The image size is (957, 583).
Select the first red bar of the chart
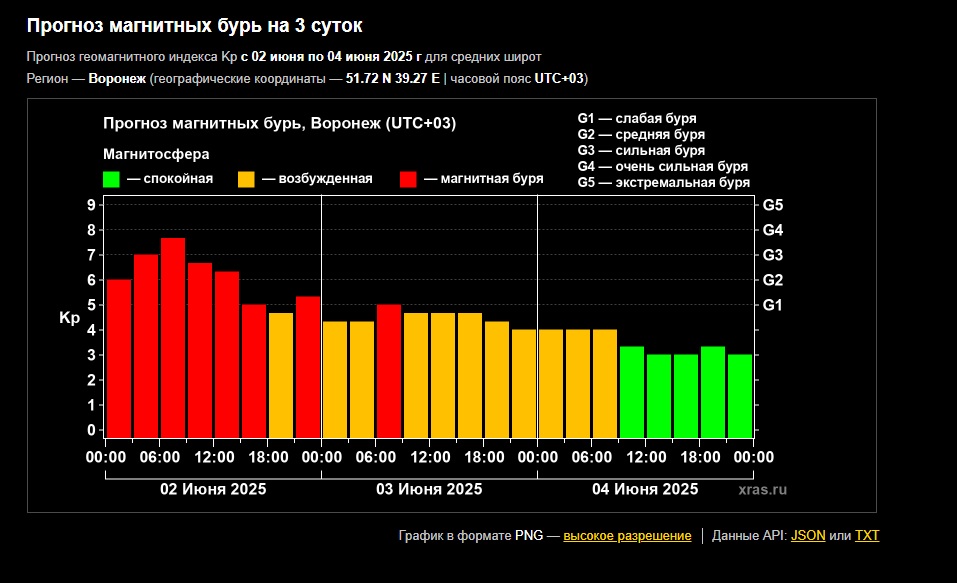pos(119,358)
